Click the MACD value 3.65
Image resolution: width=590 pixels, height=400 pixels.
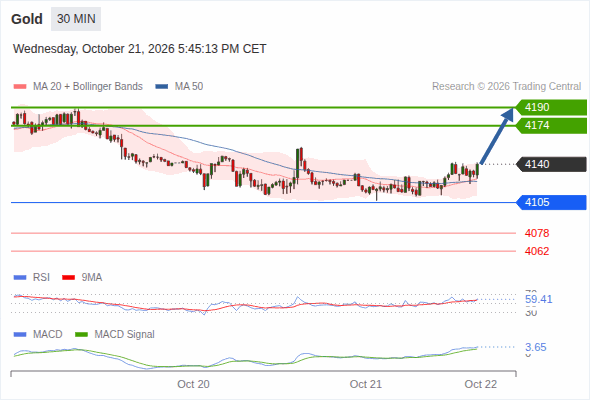pos(536,347)
